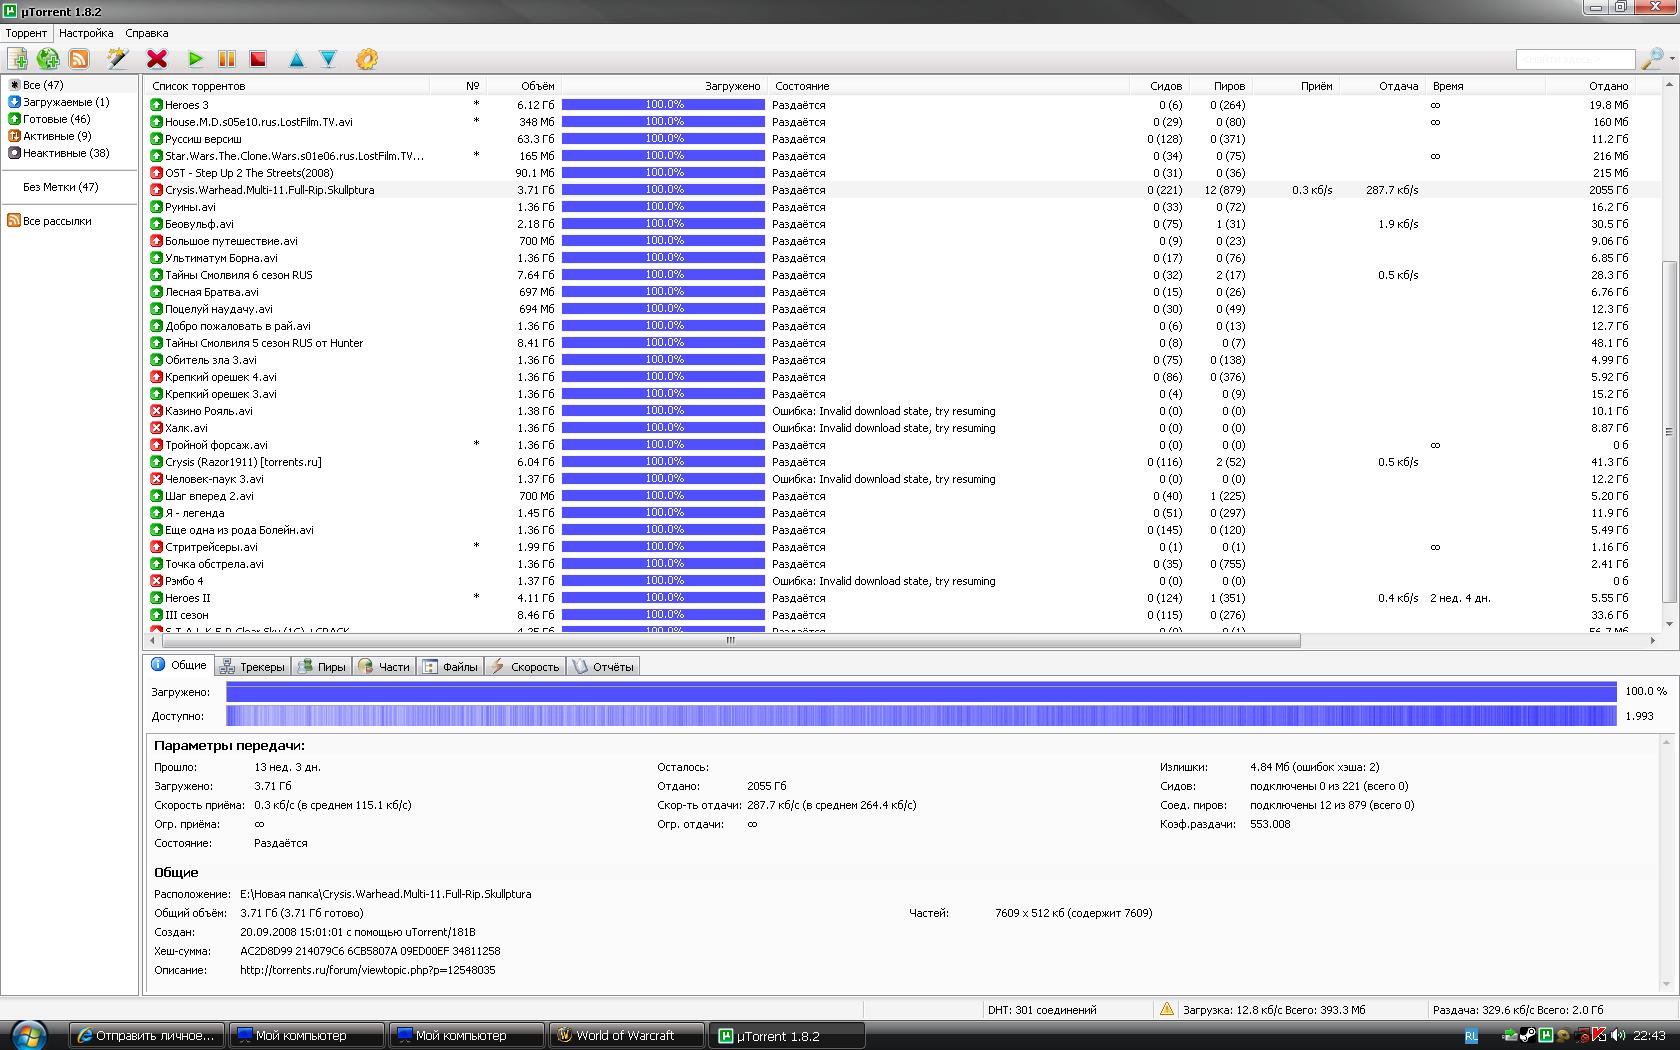The height and width of the screenshot is (1050, 1680).
Task: Move torrent down with the blue down arrow
Action: point(328,59)
